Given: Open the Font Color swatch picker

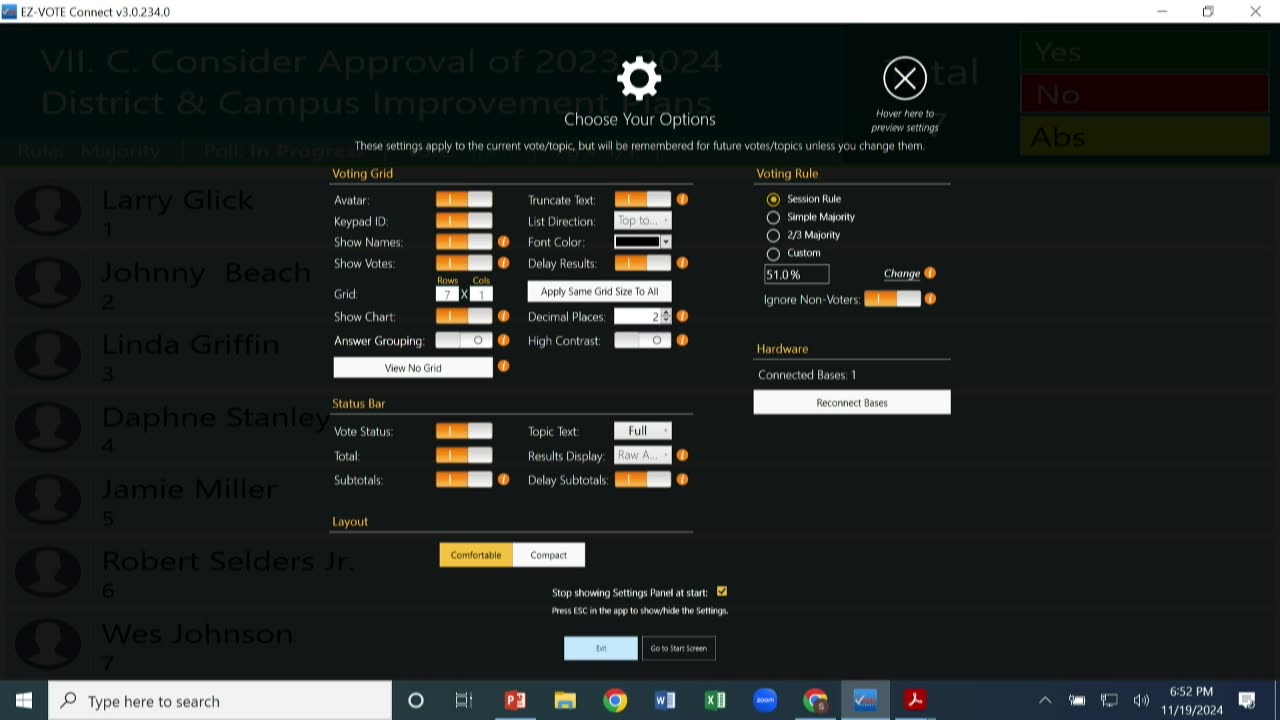Looking at the screenshot, I should (x=642, y=242).
